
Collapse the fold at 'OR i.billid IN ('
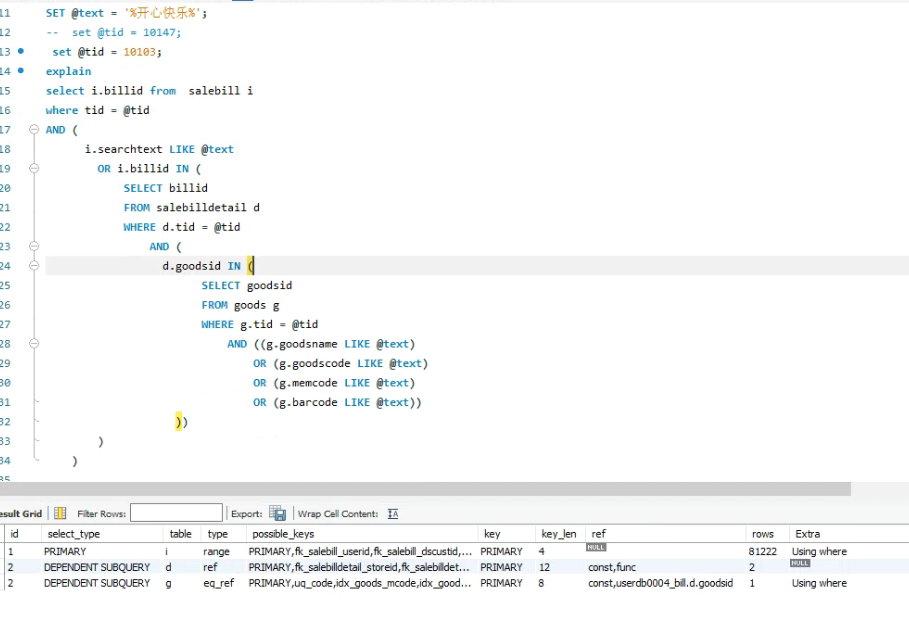34,168
